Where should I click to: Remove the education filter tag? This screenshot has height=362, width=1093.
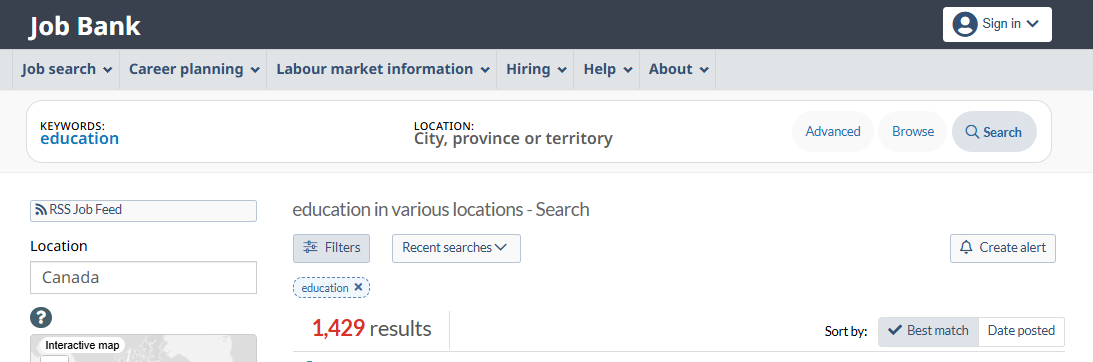point(358,287)
